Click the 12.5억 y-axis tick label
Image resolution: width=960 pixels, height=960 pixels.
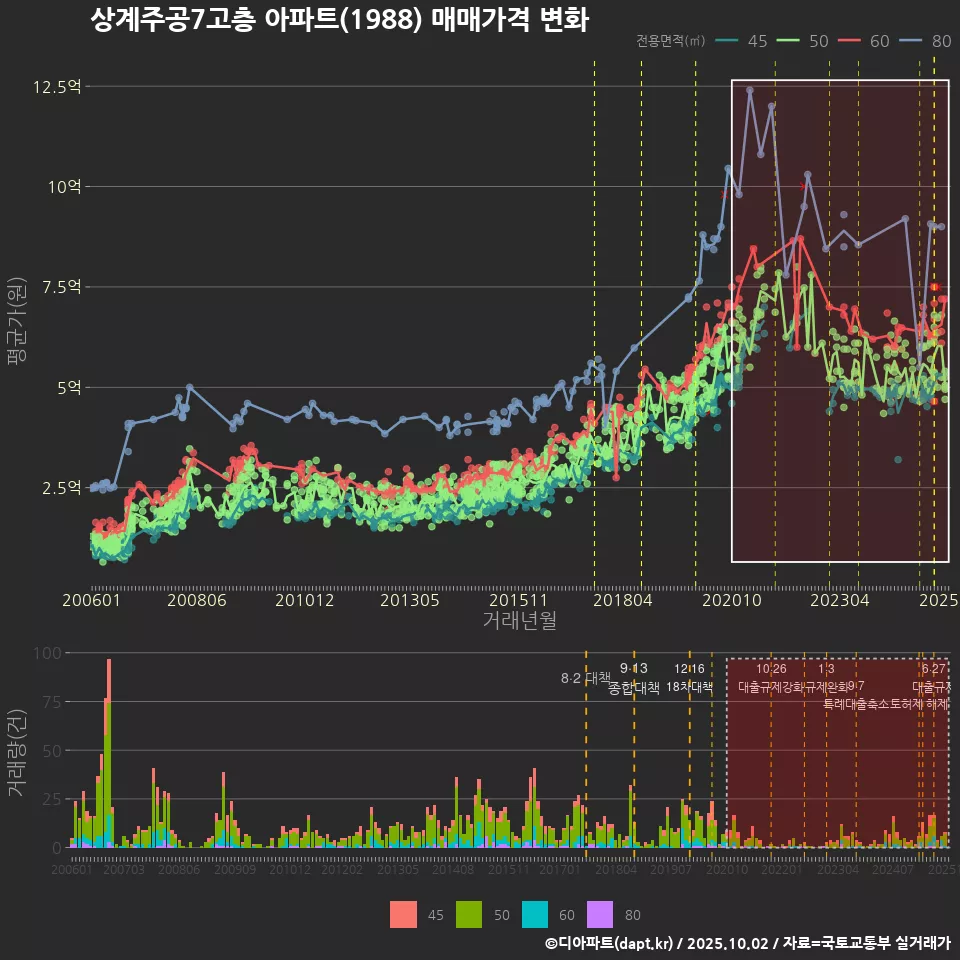coord(56,87)
